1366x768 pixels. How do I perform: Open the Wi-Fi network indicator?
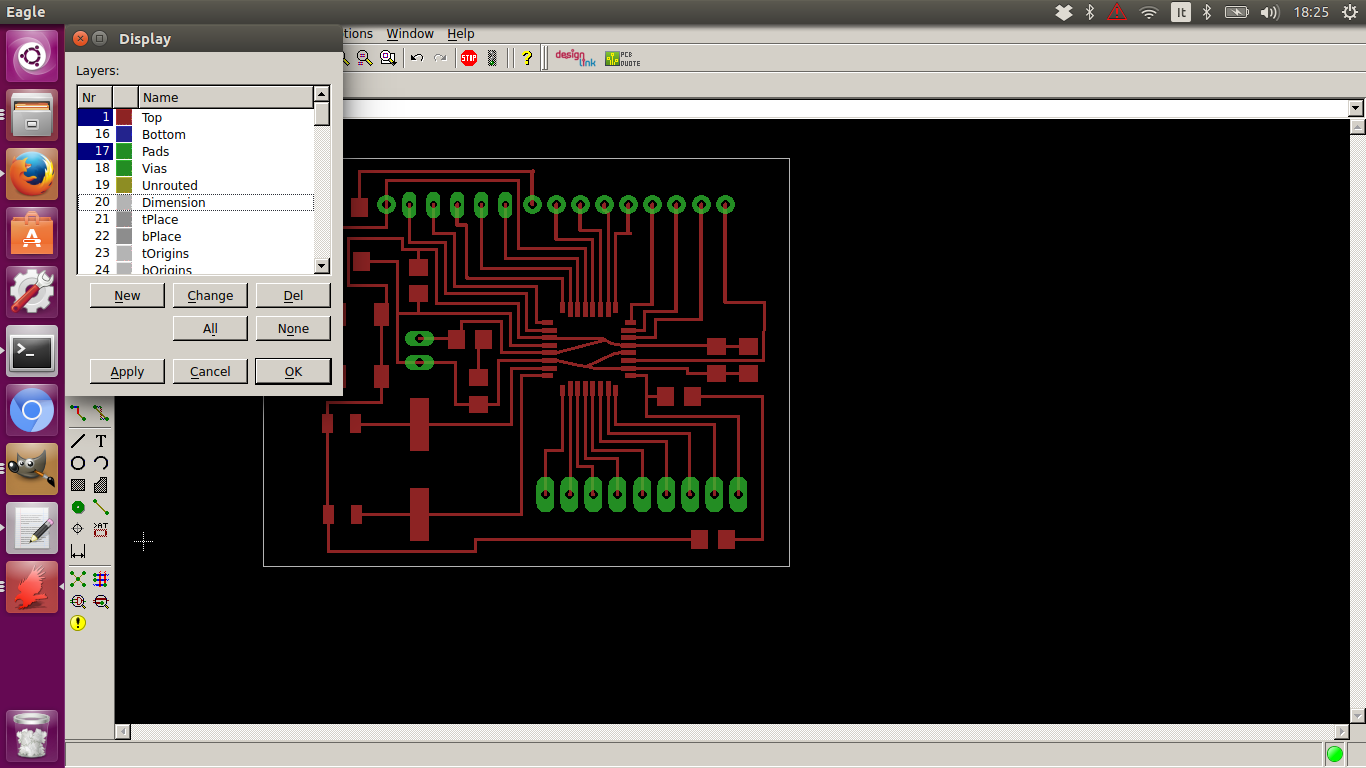(x=1149, y=12)
